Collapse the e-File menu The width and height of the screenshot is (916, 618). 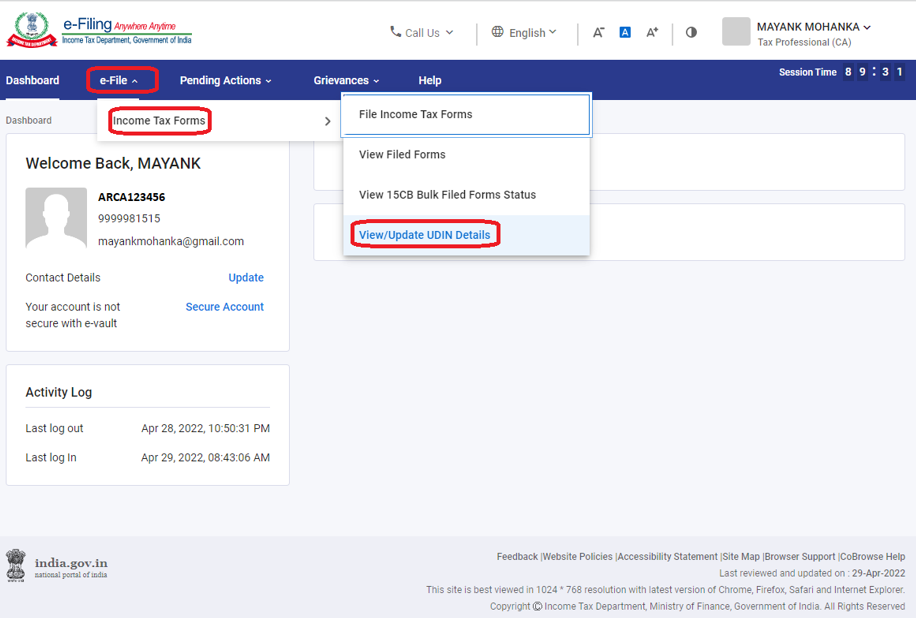pos(119,80)
